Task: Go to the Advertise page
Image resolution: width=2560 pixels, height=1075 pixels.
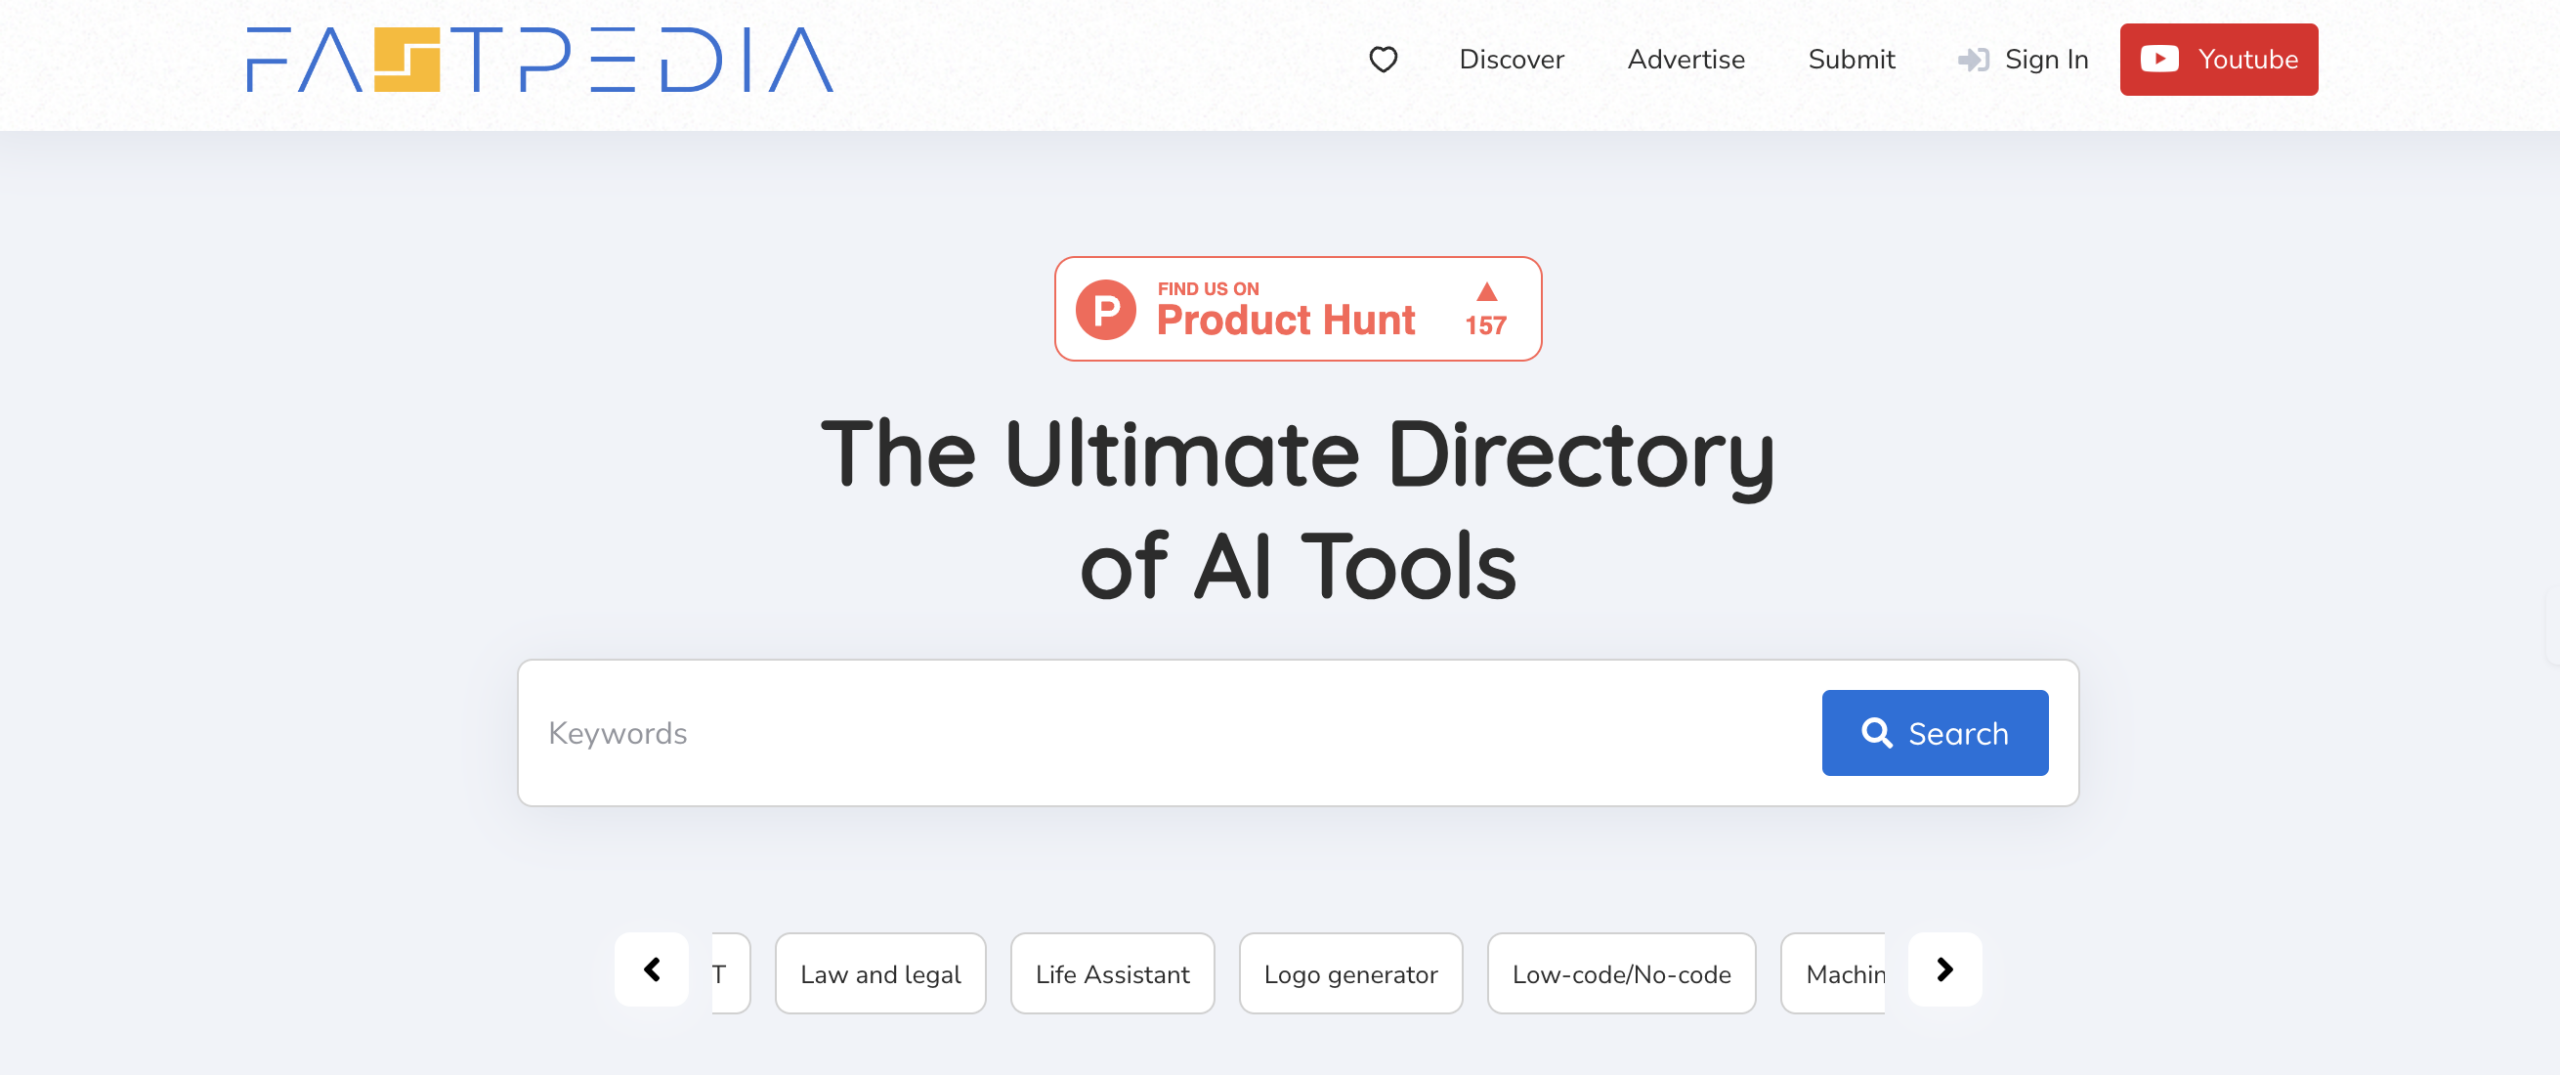Action: pyautogui.click(x=1686, y=60)
